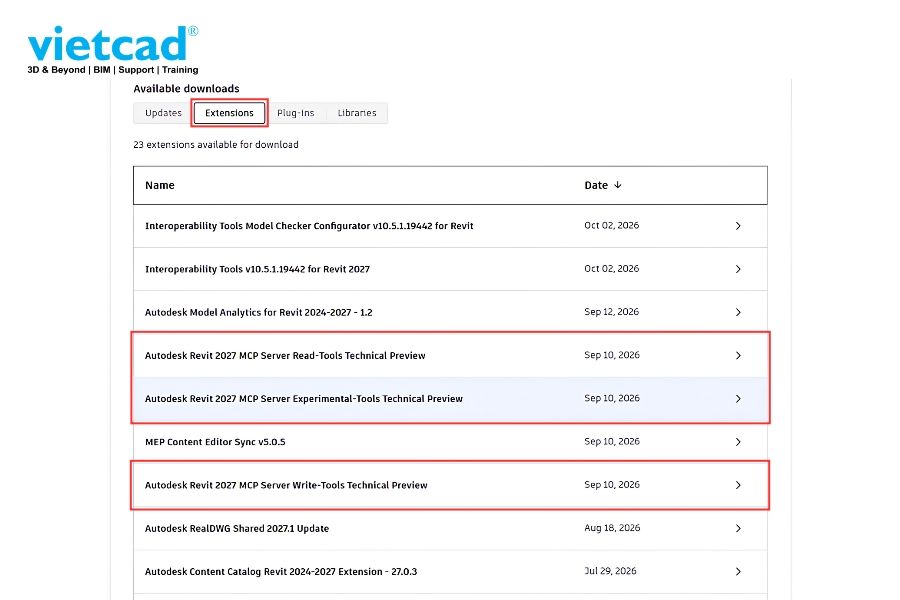Expand MCP Server Read-Tools row chevron
The height and width of the screenshot is (600, 900).
(738, 355)
